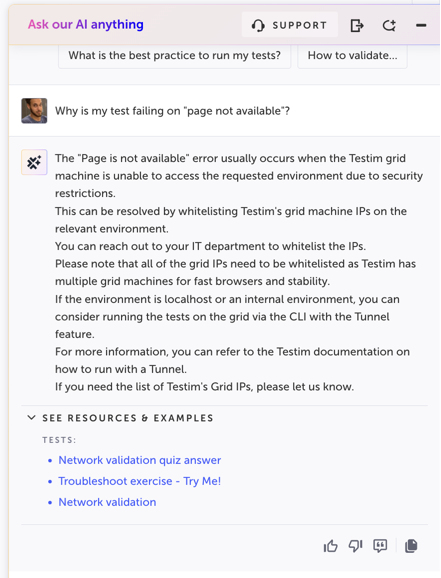The width and height of the screenshot is (441, 578).
Task: Click the 'Ask our AI anything' title
Action: coord(86,25)
